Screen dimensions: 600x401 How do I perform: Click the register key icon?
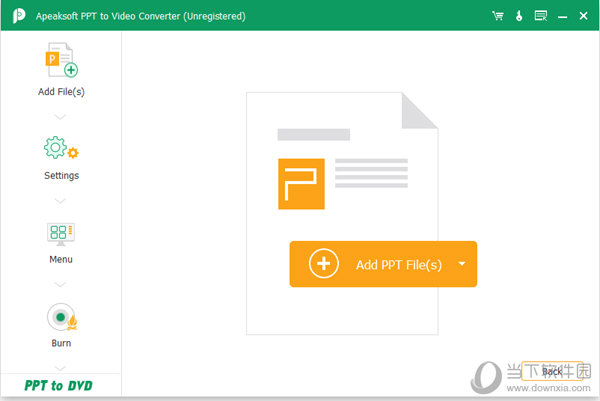click(519, 16)
